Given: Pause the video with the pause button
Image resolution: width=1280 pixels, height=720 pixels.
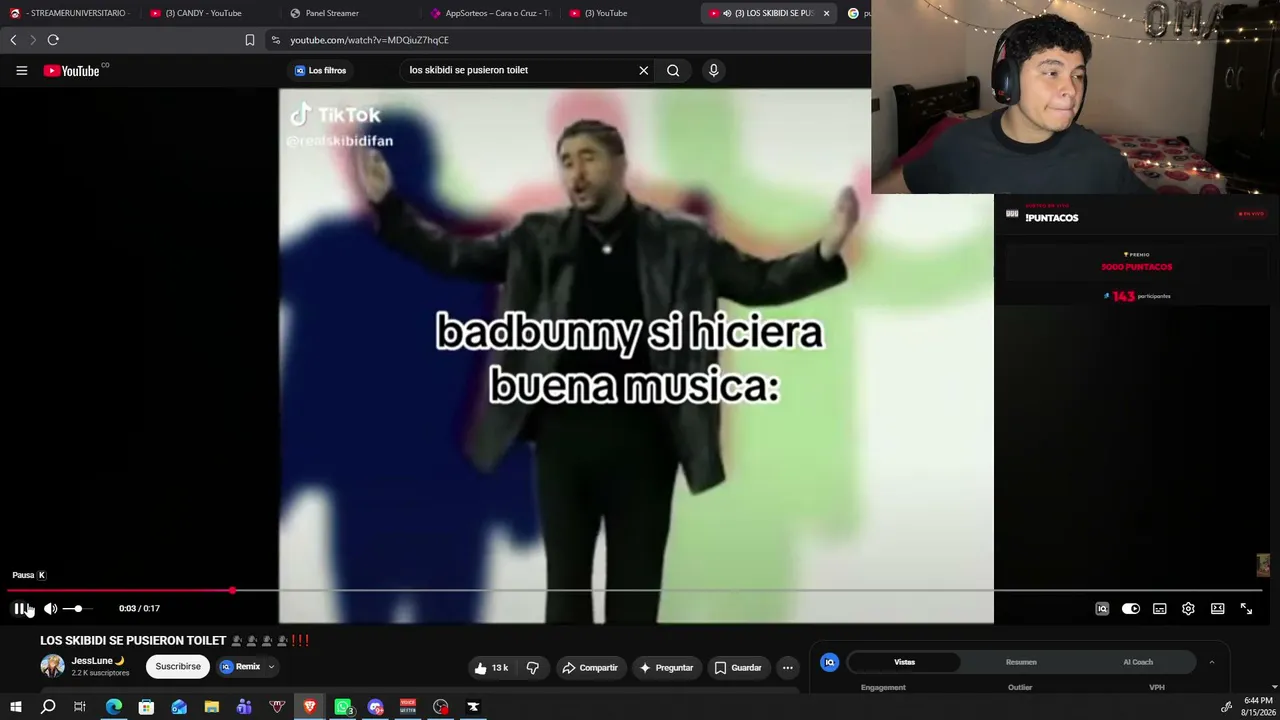Looking at the screenshot, I should pos(20,608).
